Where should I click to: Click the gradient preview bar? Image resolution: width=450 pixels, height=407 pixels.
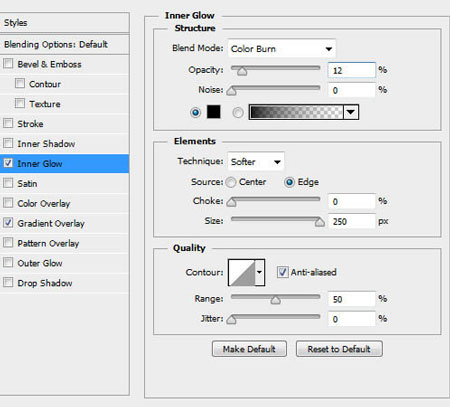(x=296, y=112)
